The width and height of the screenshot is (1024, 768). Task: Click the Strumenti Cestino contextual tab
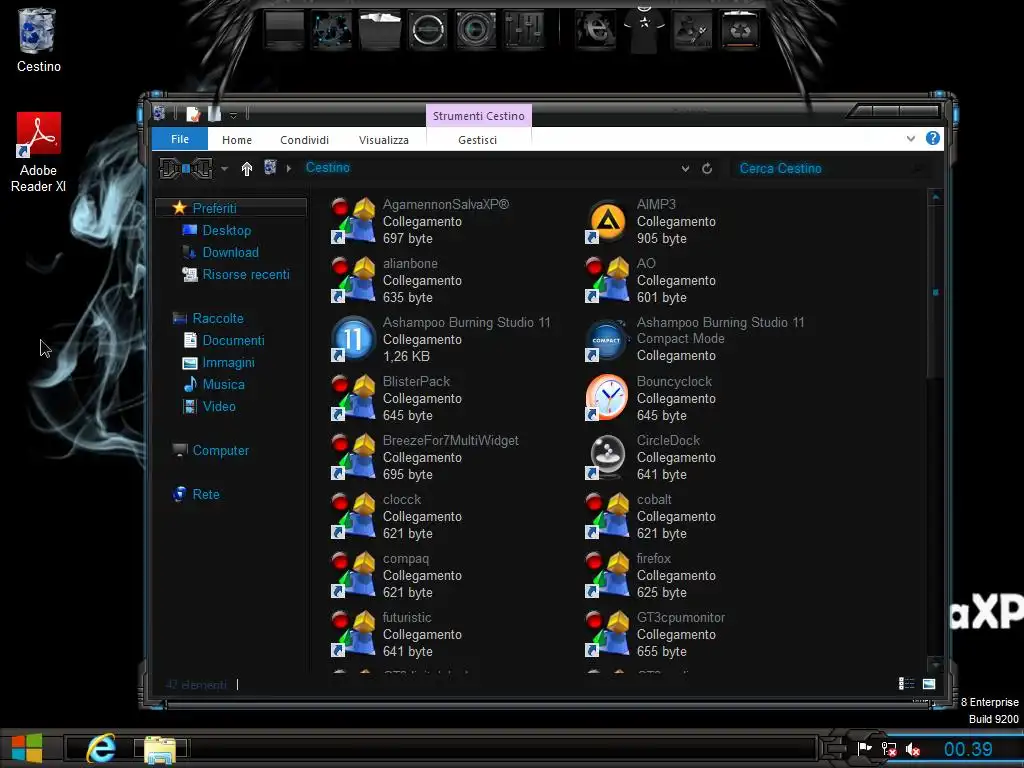[x=479, y=116]
